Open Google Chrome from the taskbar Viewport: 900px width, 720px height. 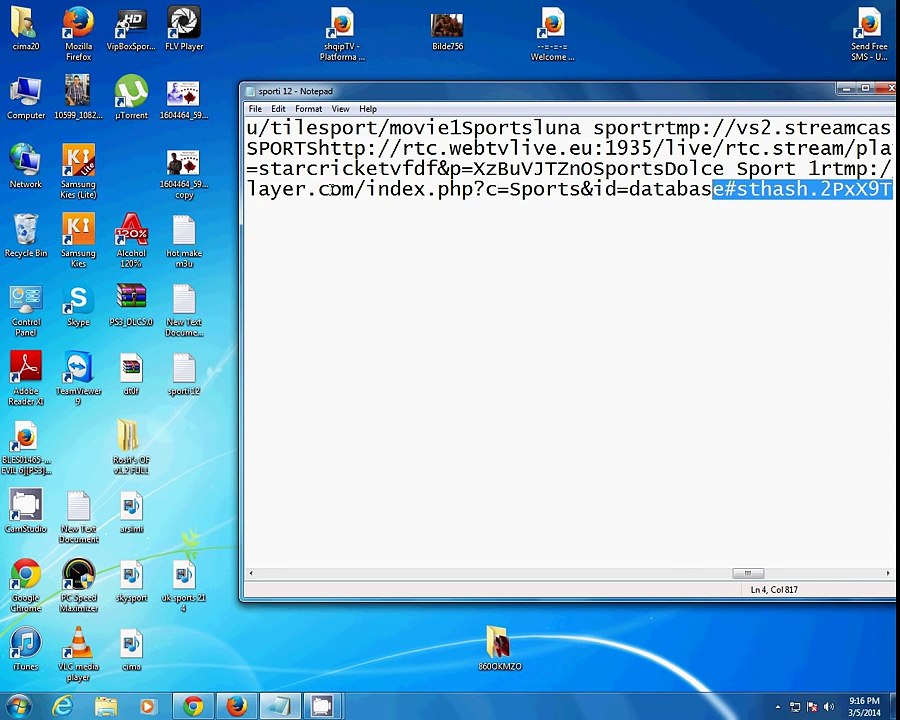(193, 707)
